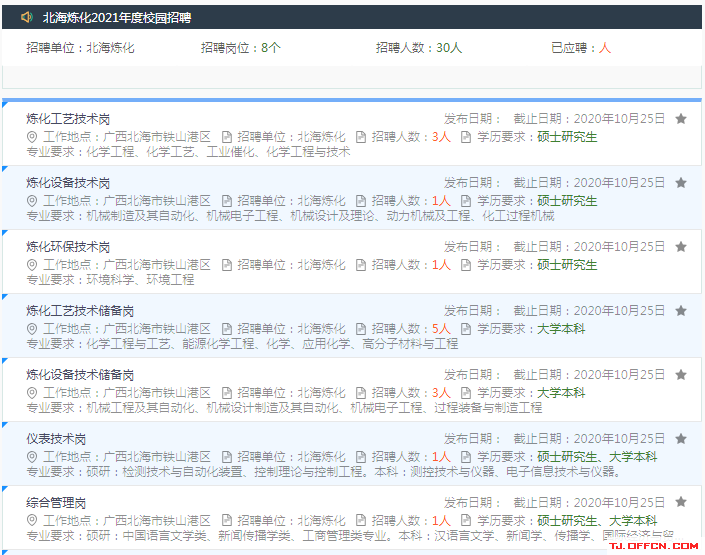This screenshot has height=555, width=705.
Task: Click 学历要求 document icon in 炼化环保技术岗 row
Action: coord(466,265)
